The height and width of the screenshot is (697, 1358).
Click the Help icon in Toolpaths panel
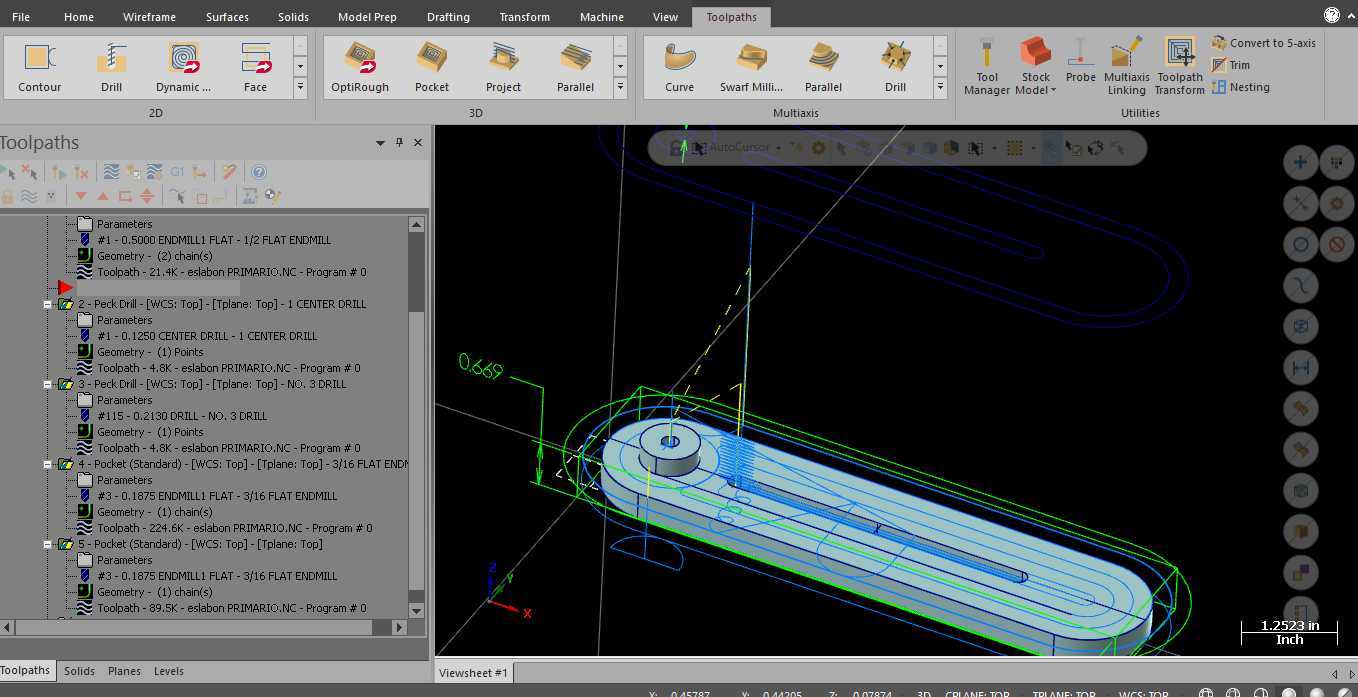tap(259, 172)
